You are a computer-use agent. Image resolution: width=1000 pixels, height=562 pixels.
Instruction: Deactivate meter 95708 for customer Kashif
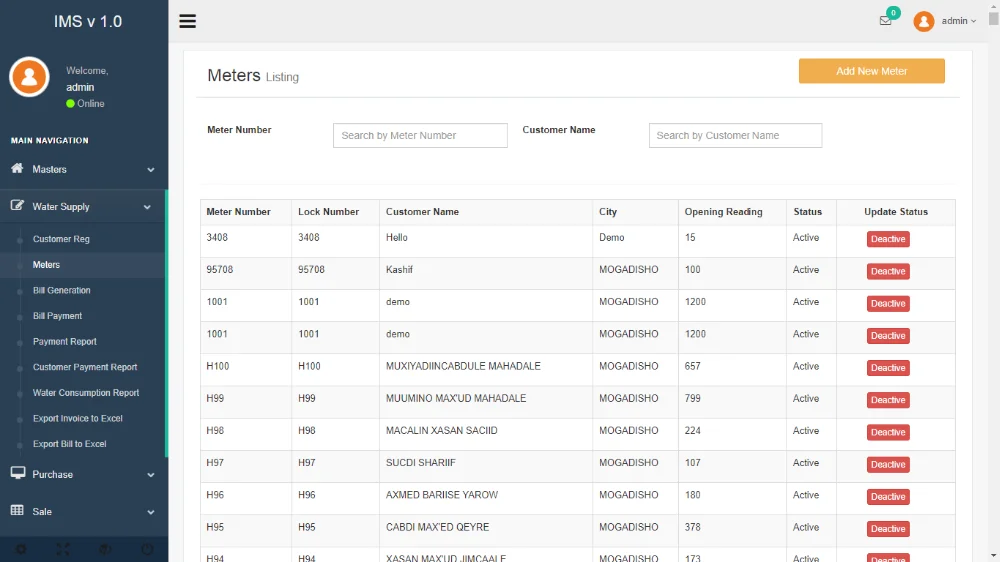click(888, 271)
